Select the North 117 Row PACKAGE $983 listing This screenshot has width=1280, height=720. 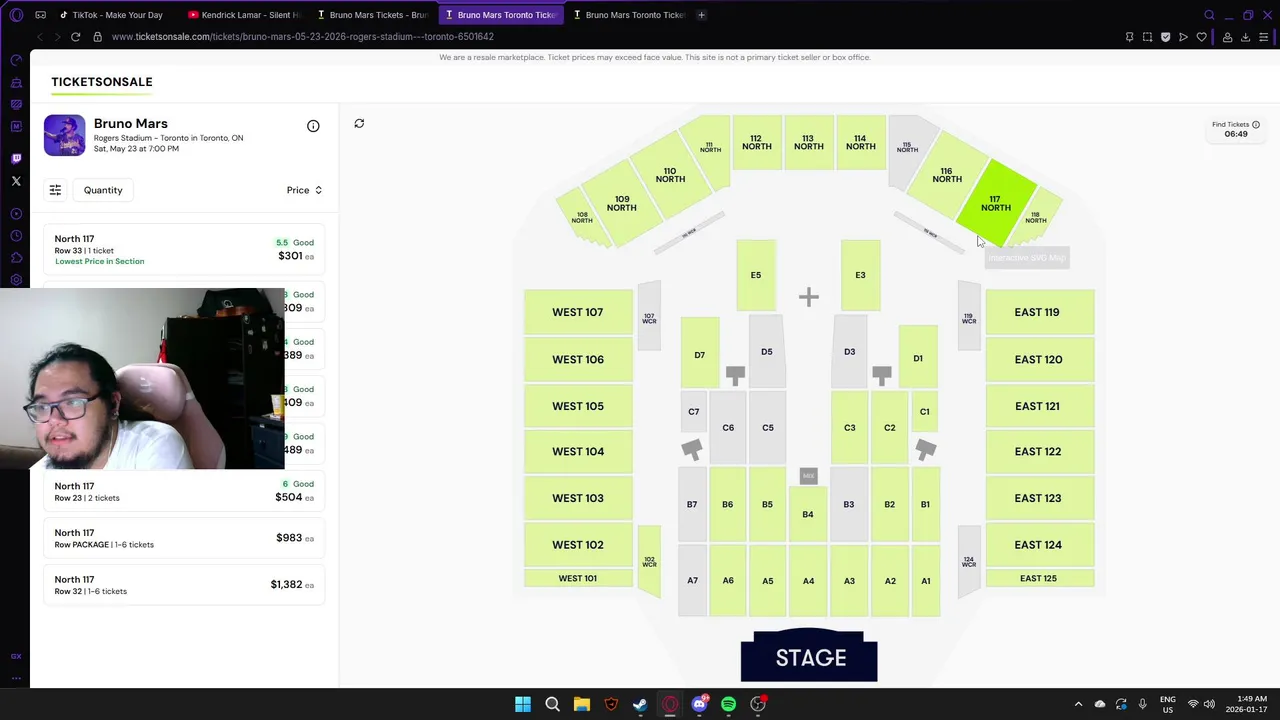pyautogui.click(x=184, y=538)
